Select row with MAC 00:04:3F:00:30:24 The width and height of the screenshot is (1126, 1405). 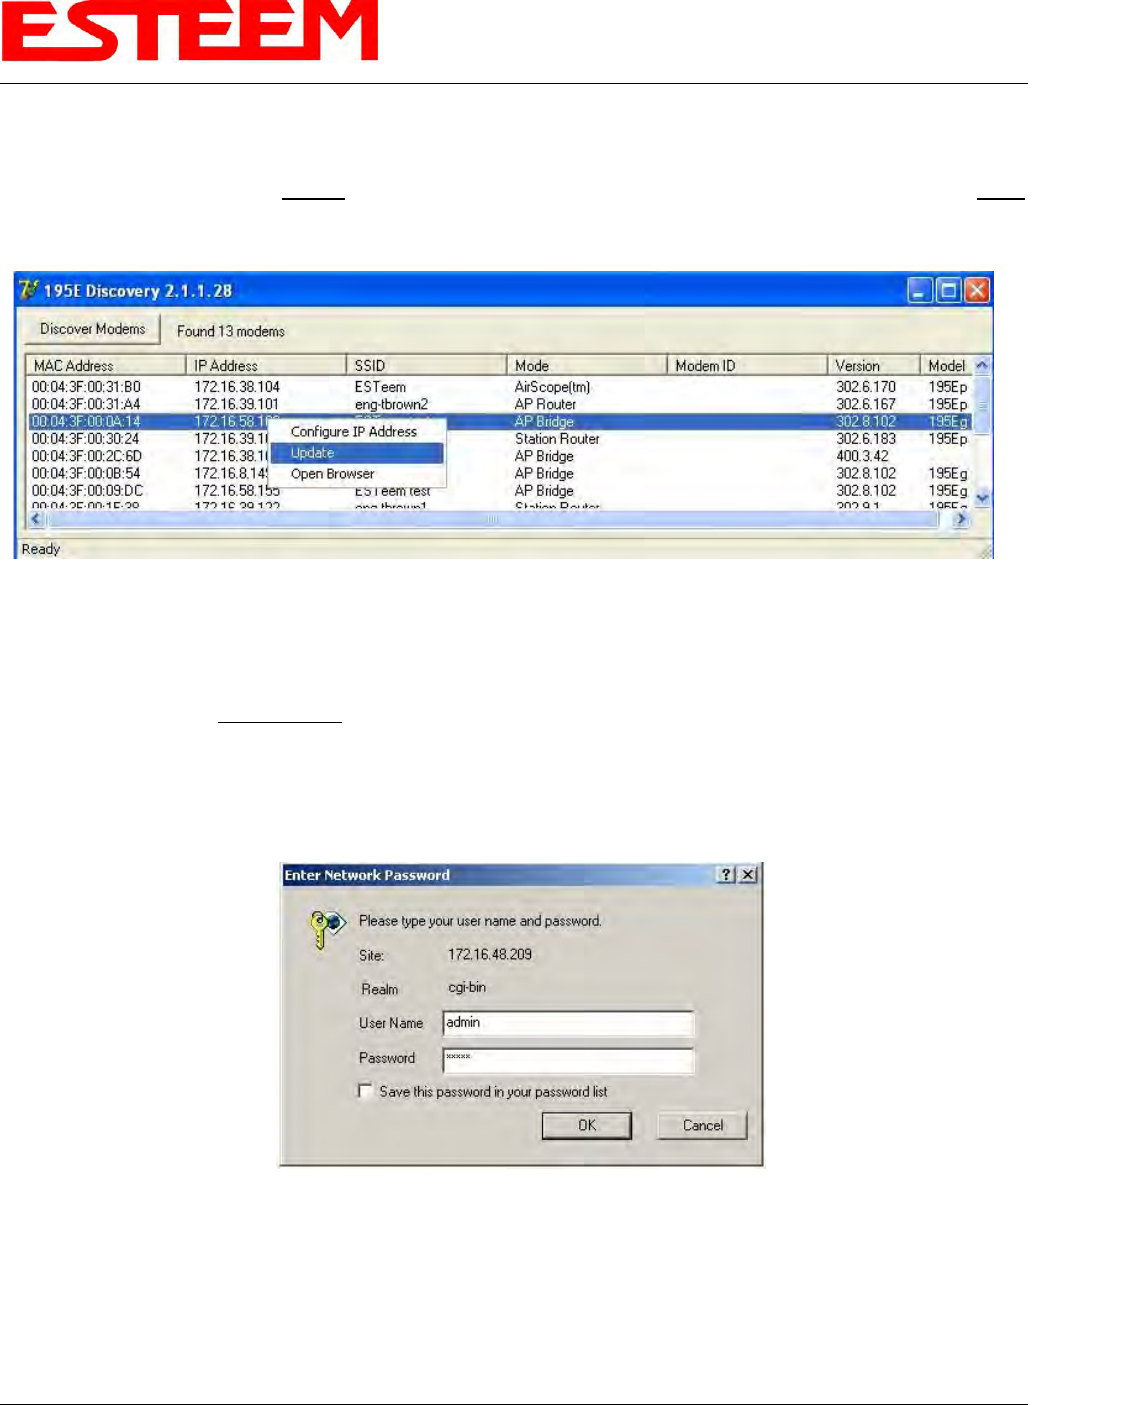[499, 439]
